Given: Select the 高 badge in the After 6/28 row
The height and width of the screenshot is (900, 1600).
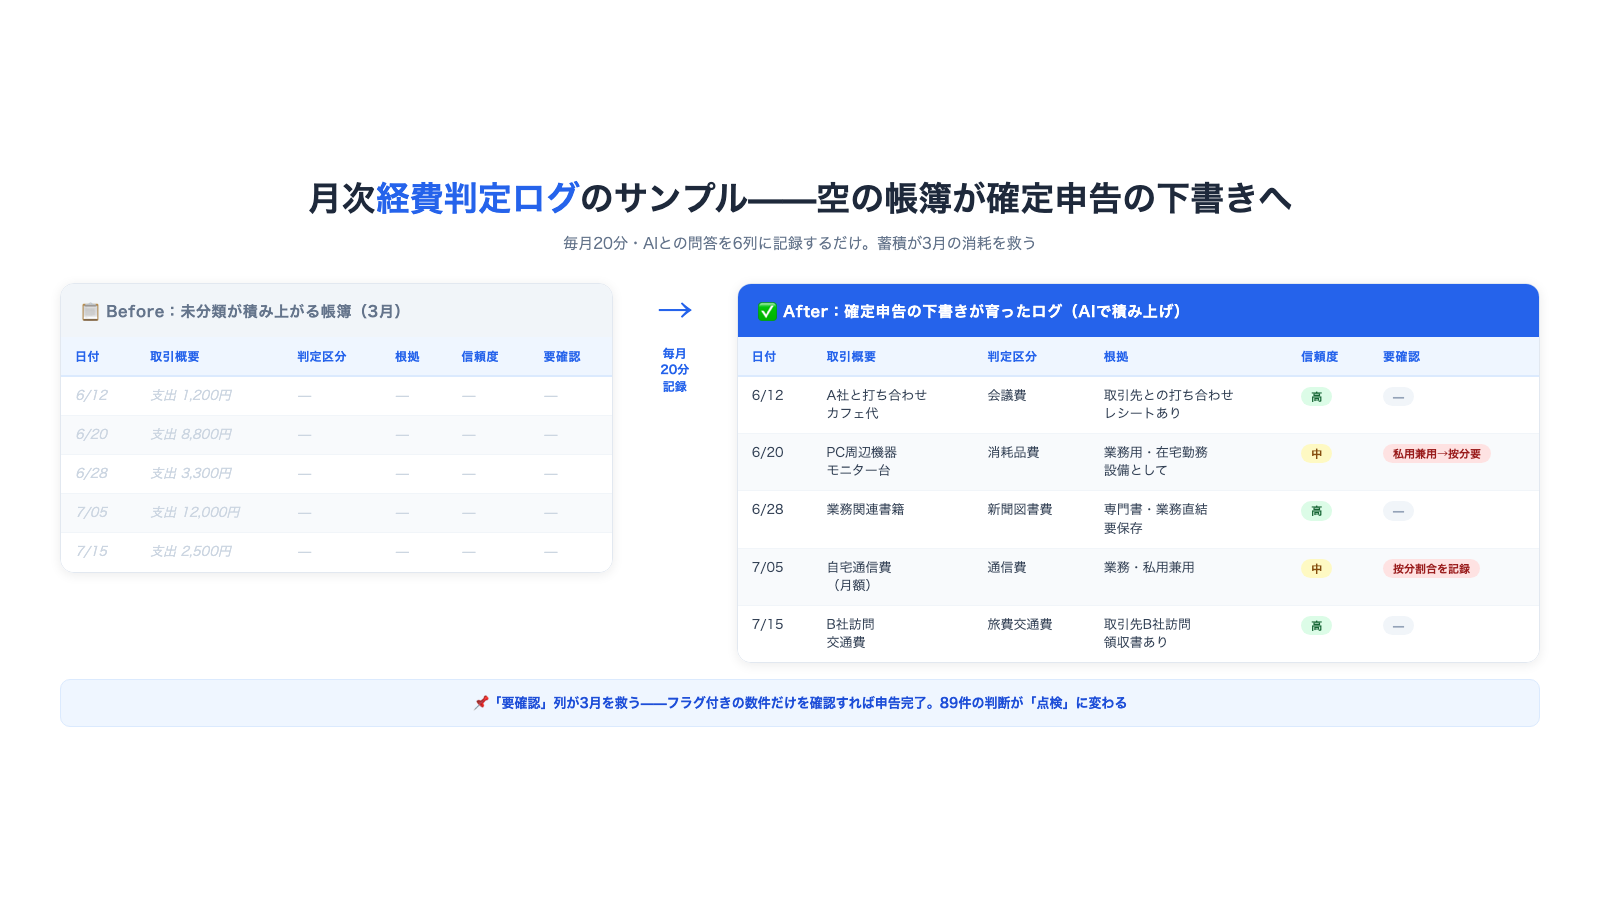Looking at the screenshot, I should pyautogui.click(x=1316, y=511).
